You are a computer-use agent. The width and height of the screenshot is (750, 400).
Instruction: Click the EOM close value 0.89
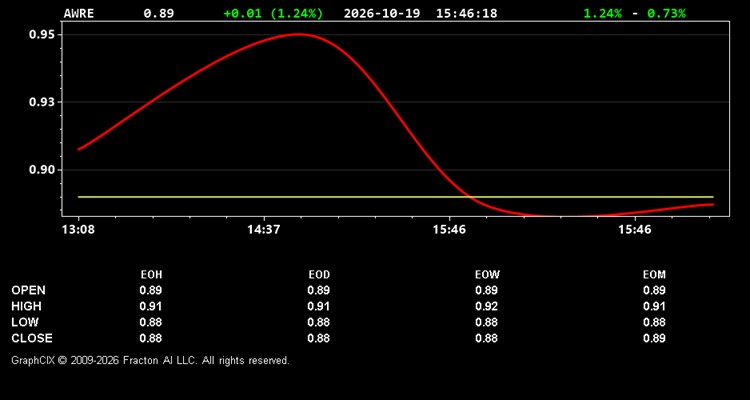pyautogui.click(x=654, y=338)
